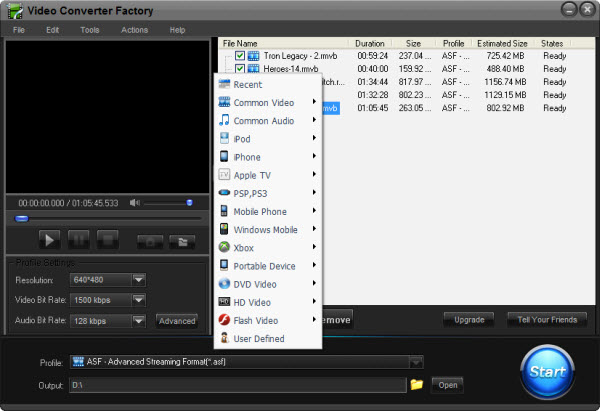This screenshot has width=600, height=411.
Task: Click the Advanced settings button
Action: (x=177, y=321)
